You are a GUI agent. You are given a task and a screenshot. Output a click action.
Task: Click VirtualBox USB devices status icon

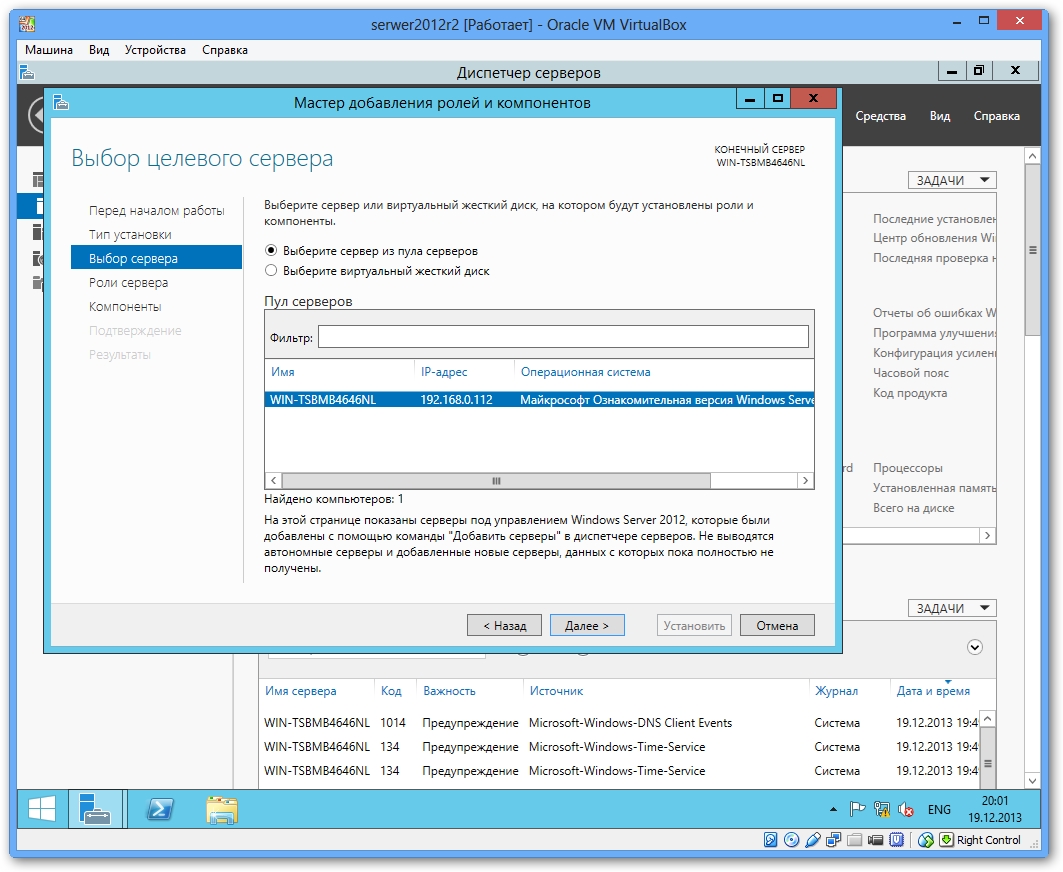click(x=812, y=840)
